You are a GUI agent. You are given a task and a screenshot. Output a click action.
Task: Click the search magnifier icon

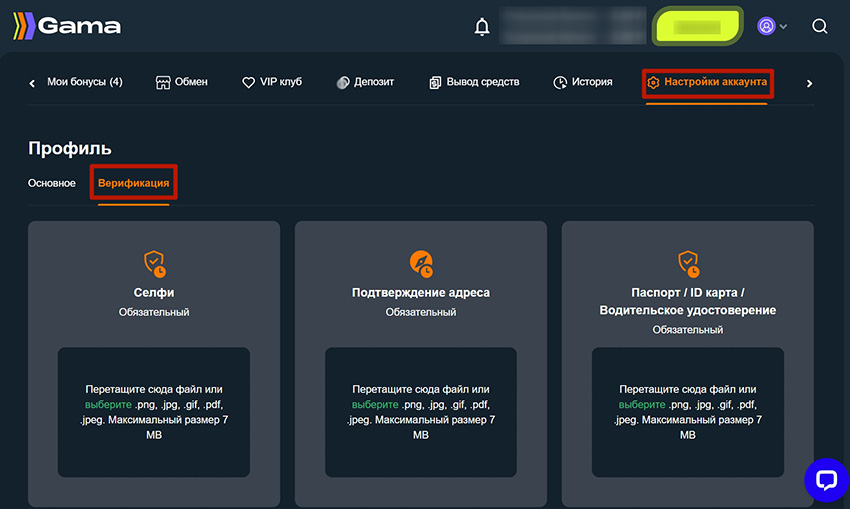[x=819, y=26]
